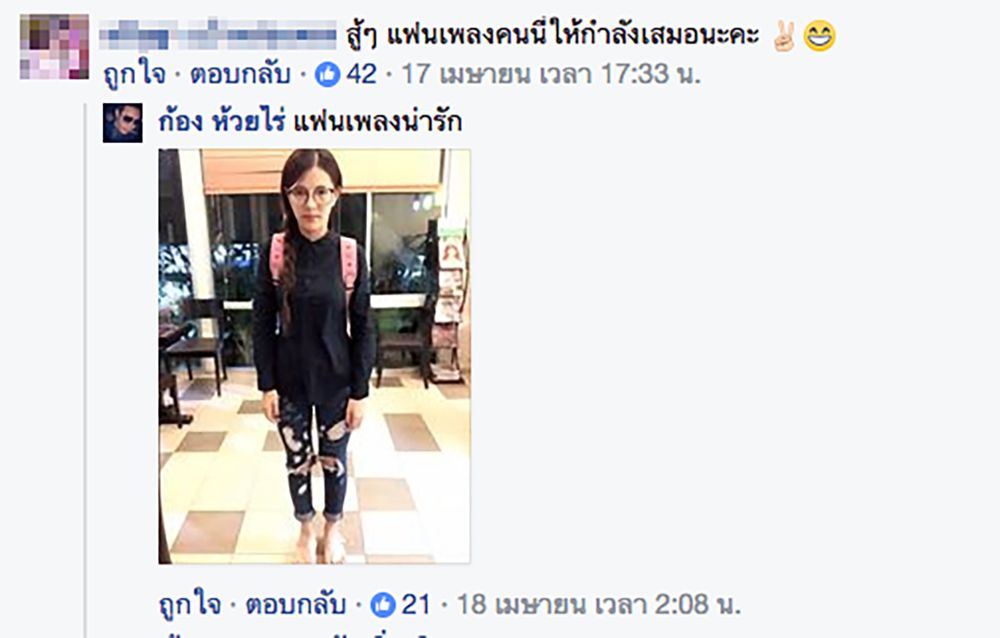Image resolution: width=1000 pixels, height=638 pixels.
Task: Enlarge the photo of woman with pink backpack
Action: (314, 357)
